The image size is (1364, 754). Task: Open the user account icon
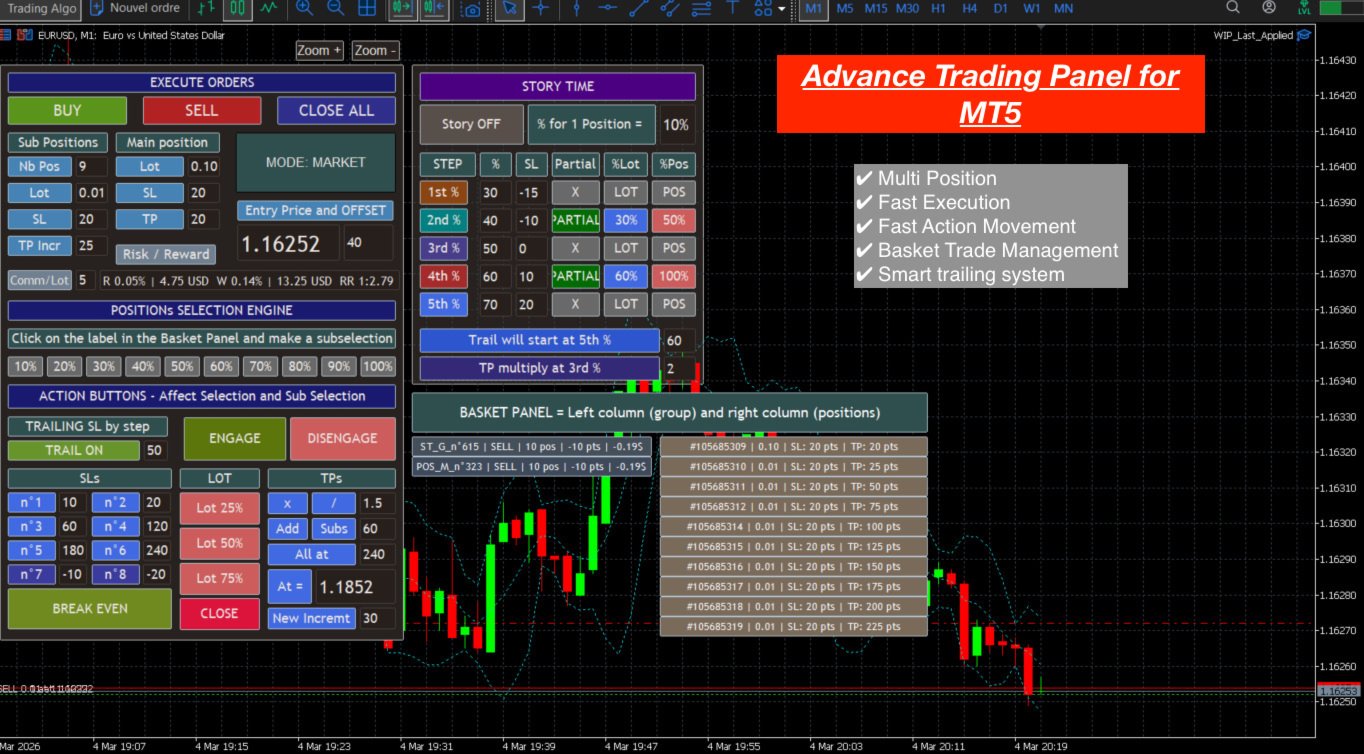tap(1269, 7)
